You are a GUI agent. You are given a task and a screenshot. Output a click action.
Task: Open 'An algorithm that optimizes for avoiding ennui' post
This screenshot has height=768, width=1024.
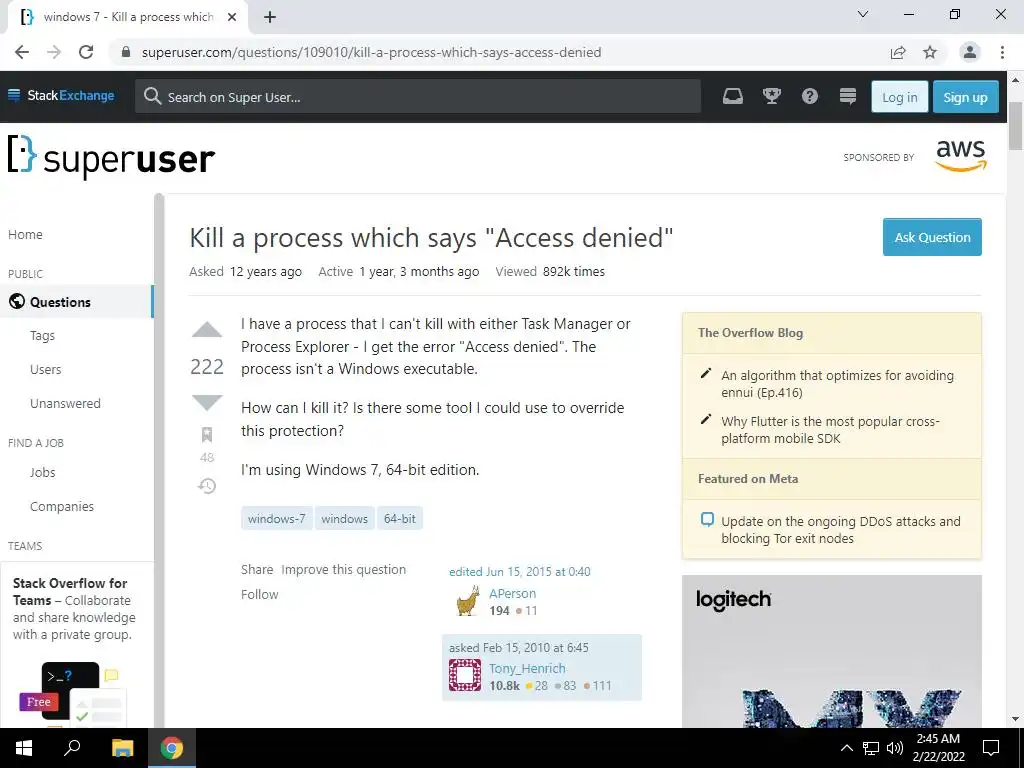(x=837, y=384)
